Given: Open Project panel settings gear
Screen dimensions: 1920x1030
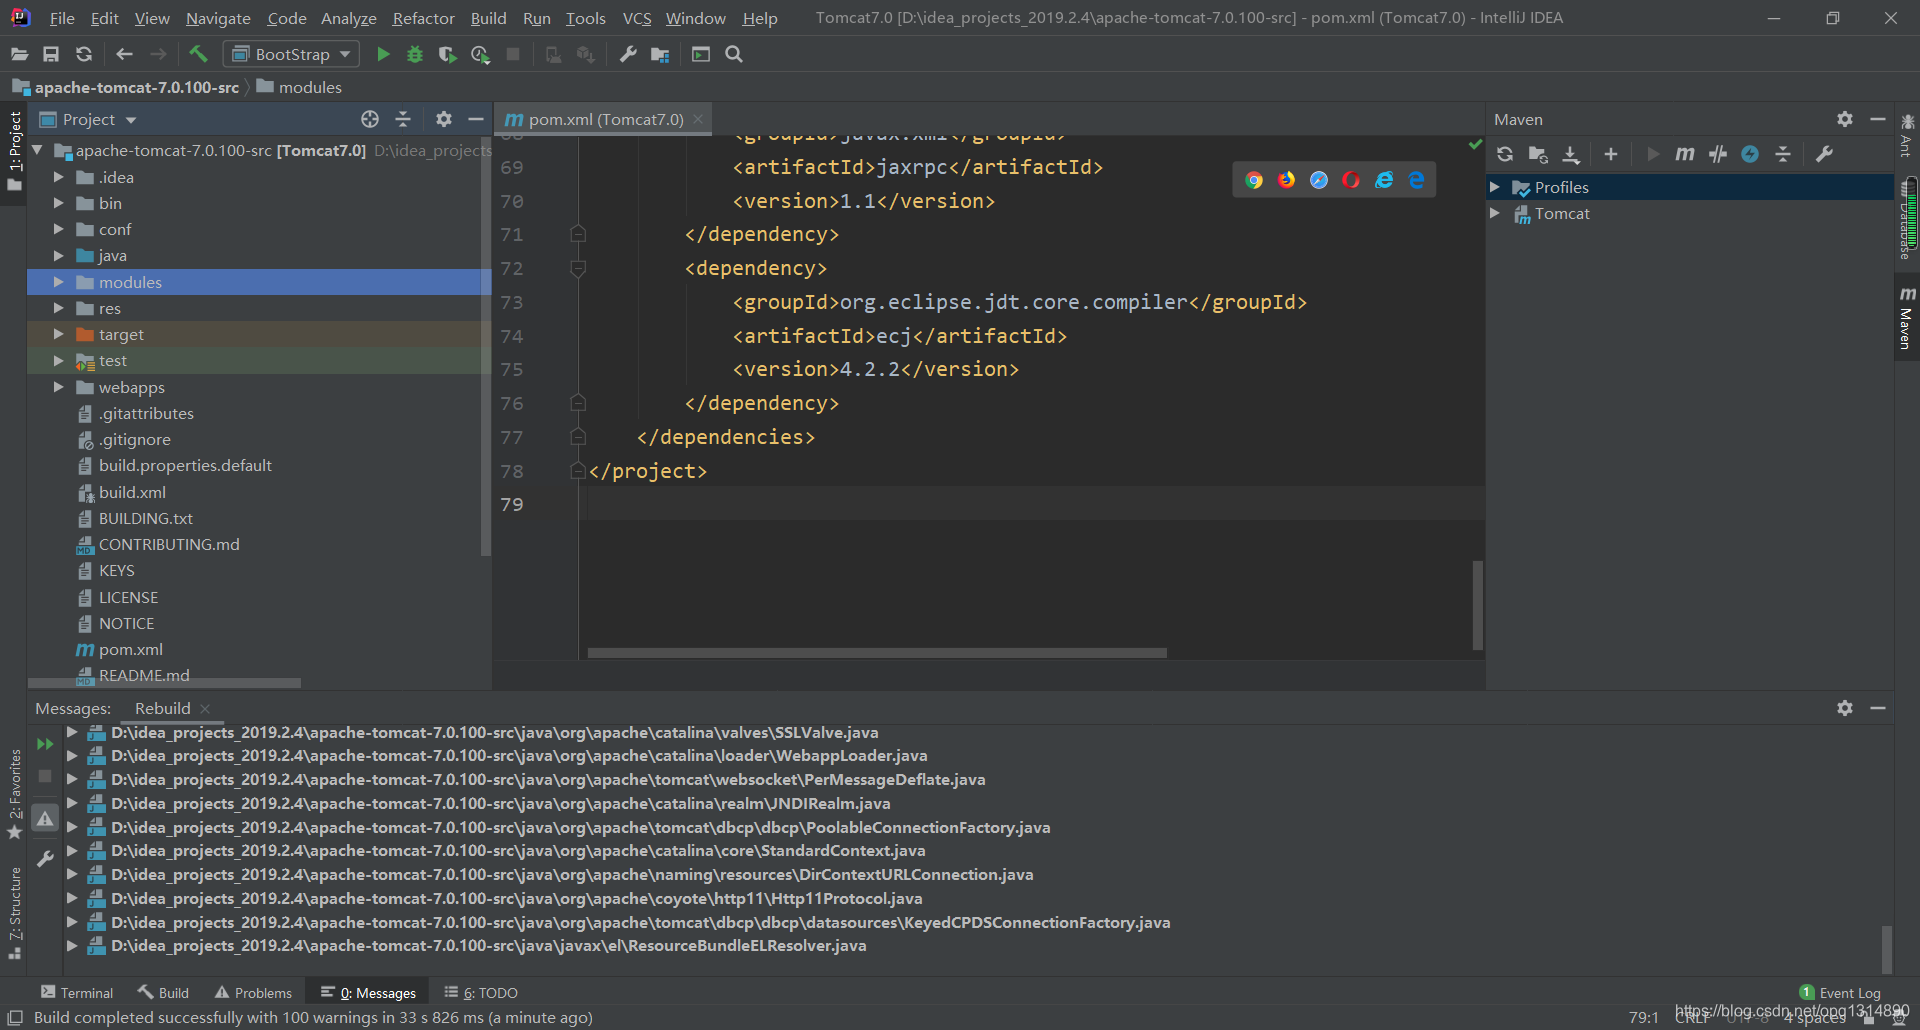Looking at the screenshot, I should 444,119.
